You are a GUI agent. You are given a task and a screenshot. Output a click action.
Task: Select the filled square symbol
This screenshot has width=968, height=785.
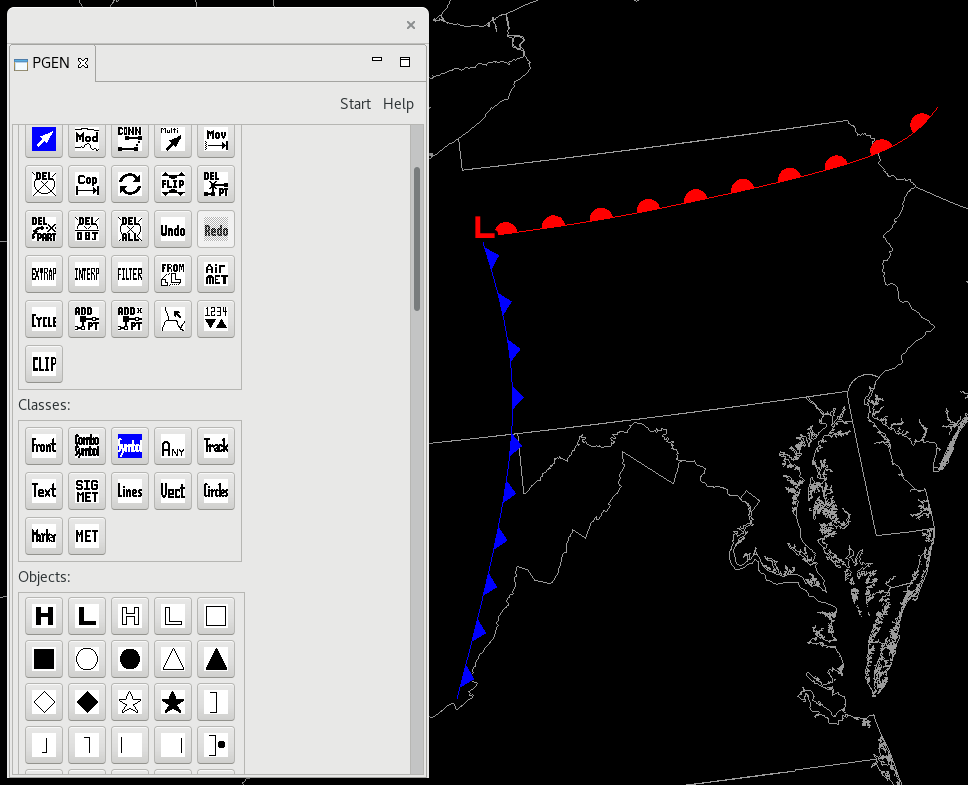click(44, 659)
